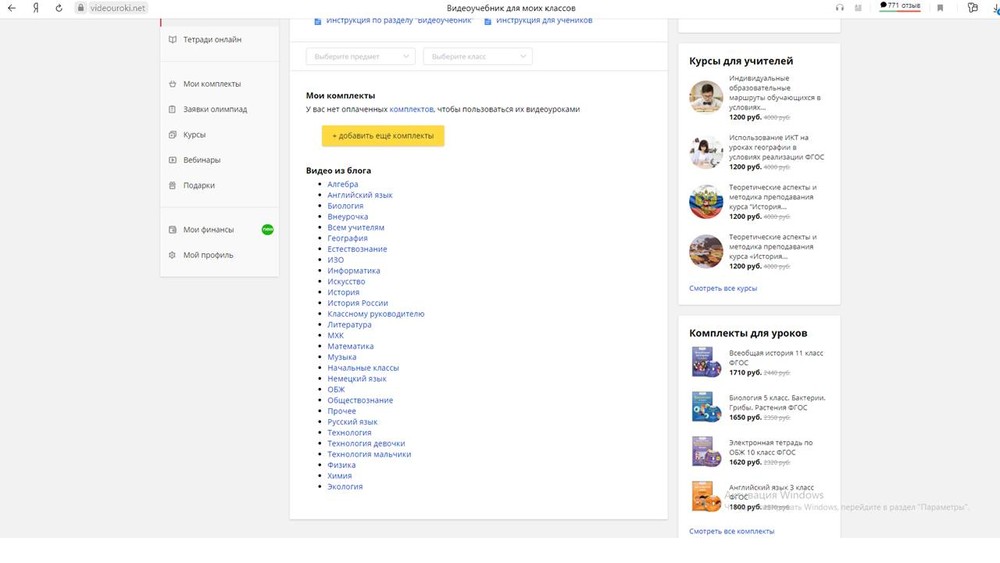Click the Заявки олимпиад clipboard icon
The height and width of the screenshot is (563, 1000).
pyautogui.click(x=173, y=109)
